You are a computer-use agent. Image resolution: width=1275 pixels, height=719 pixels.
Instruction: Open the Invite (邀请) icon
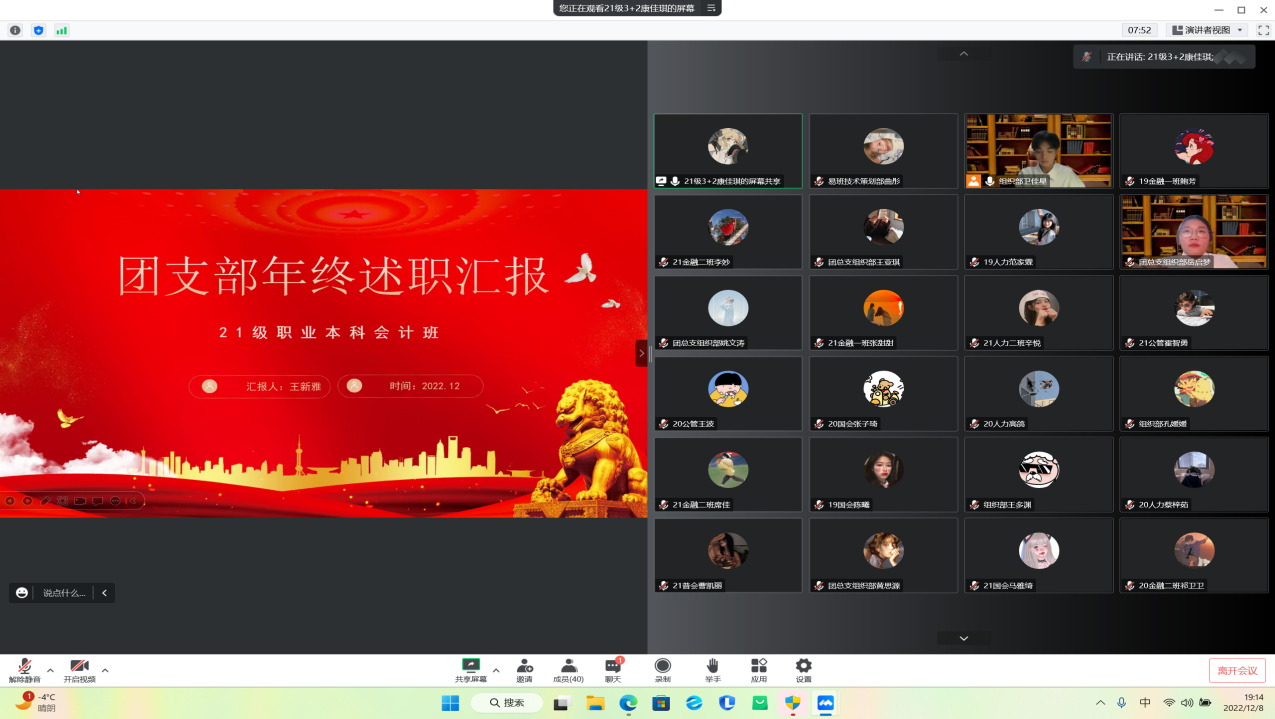524,666
